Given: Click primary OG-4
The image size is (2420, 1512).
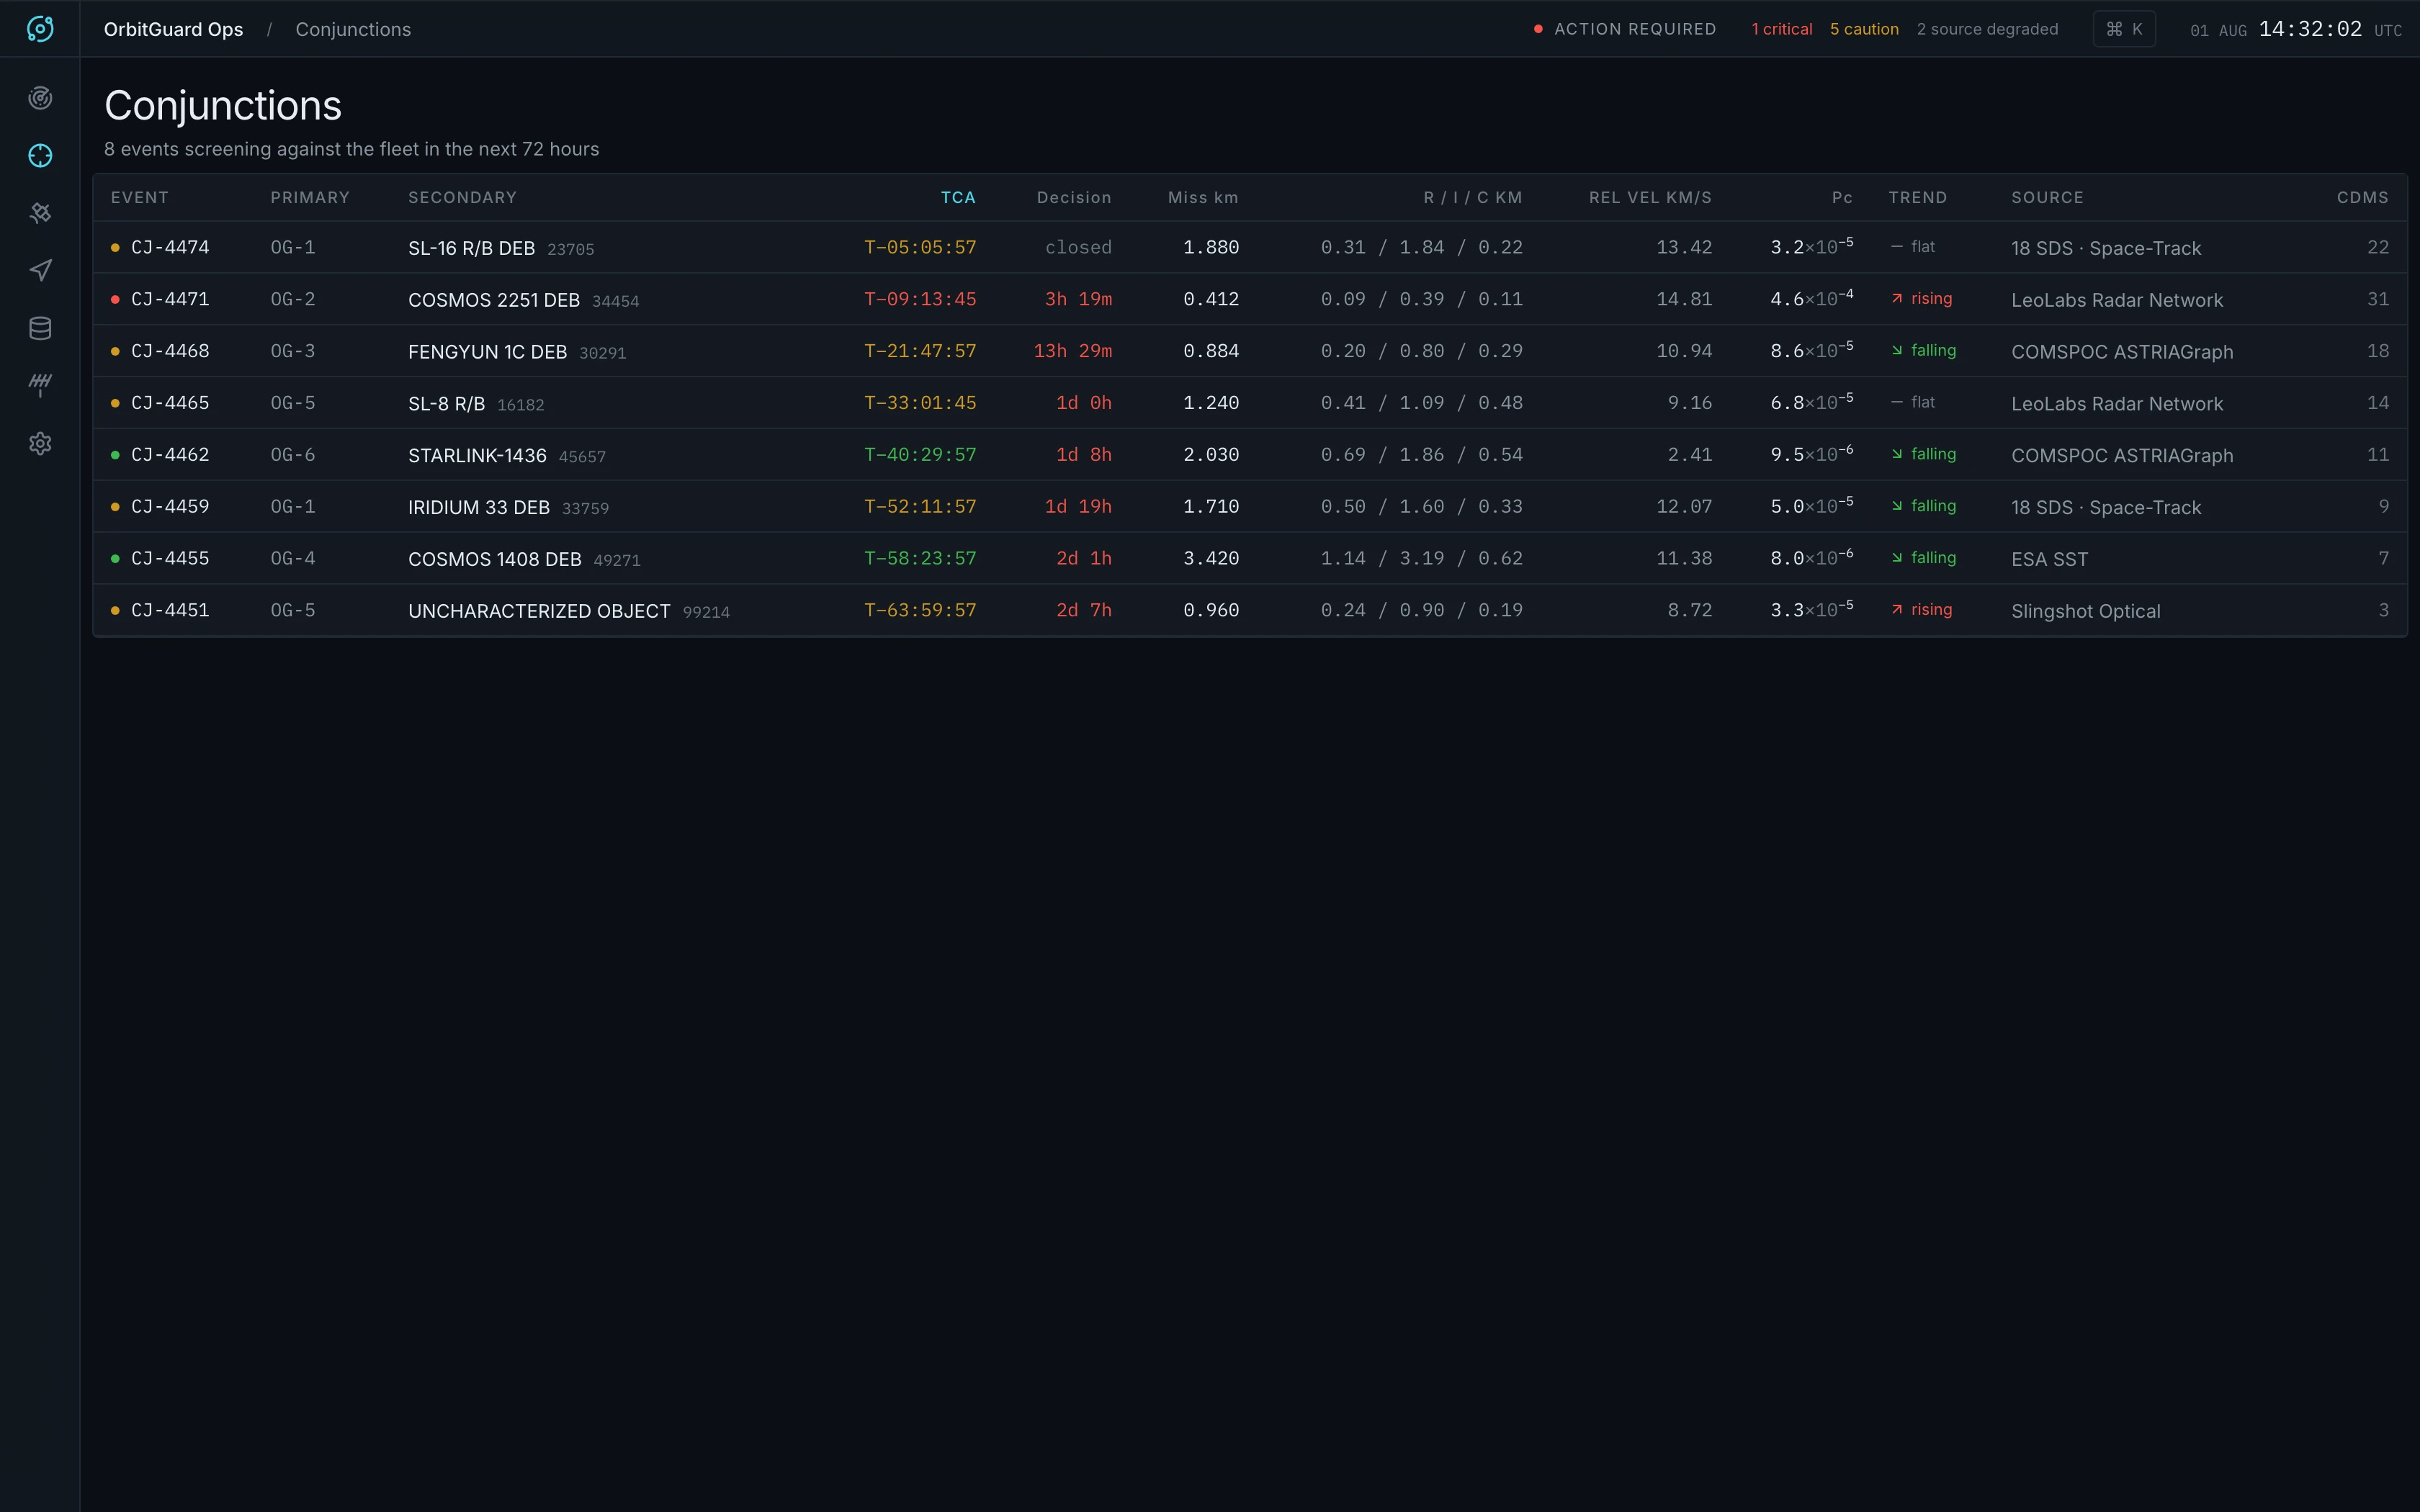Looking at the screenshot, I should coord(293,558).
